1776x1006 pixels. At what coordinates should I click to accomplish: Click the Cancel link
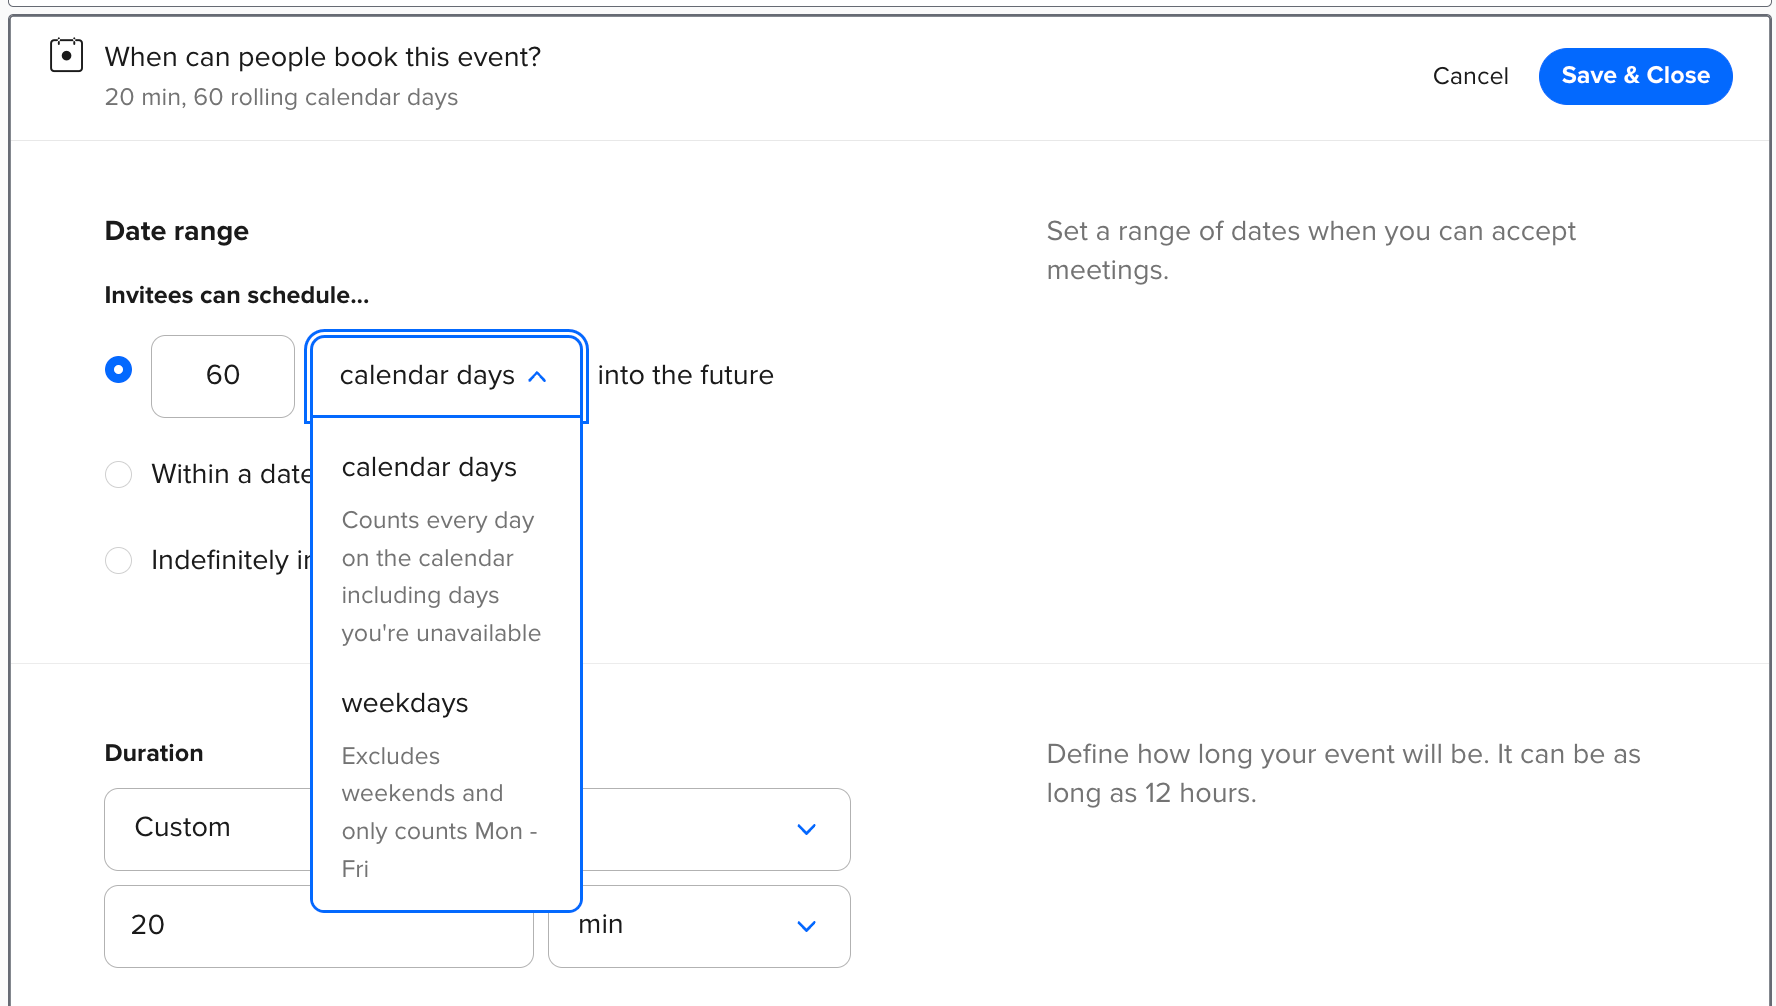coord(1470,76)
